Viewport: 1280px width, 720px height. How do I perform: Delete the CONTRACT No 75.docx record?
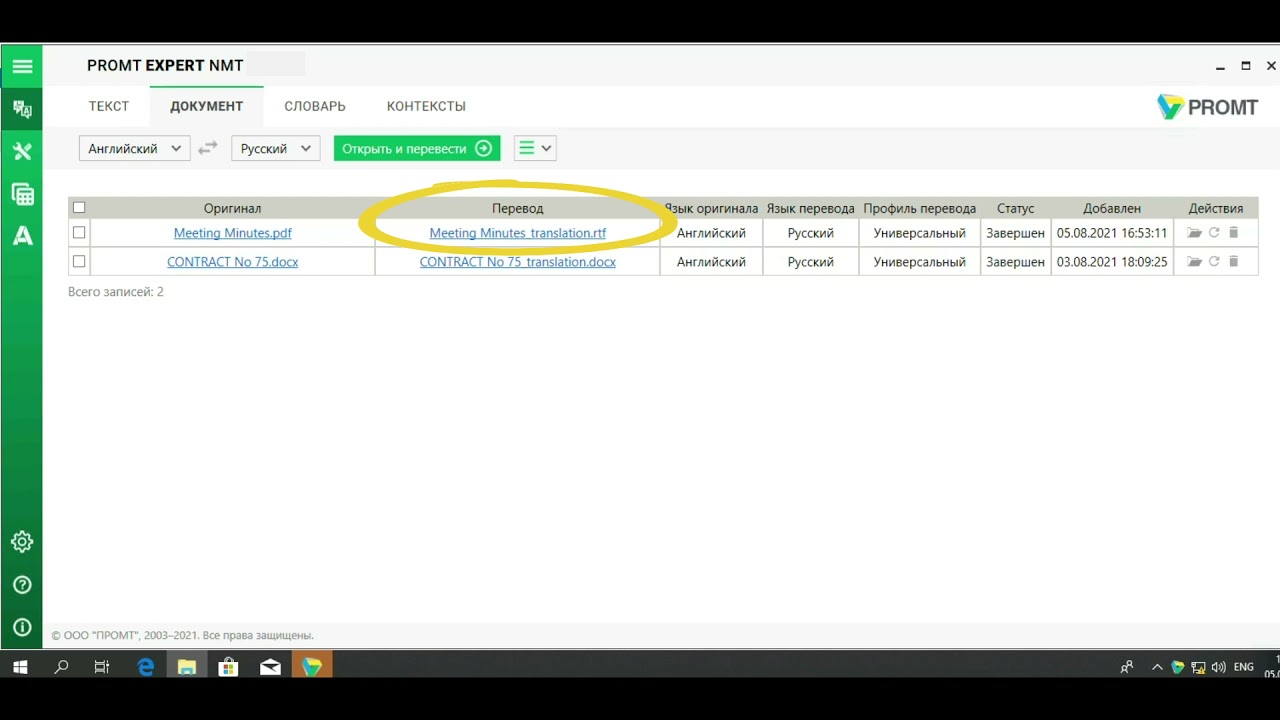[1233, 262]
